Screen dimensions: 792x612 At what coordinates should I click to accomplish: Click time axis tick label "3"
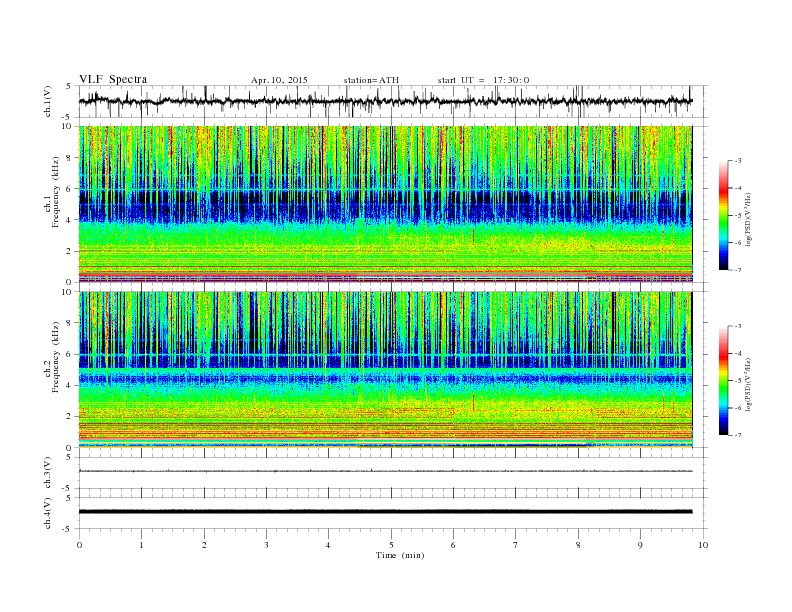point(267,545)
